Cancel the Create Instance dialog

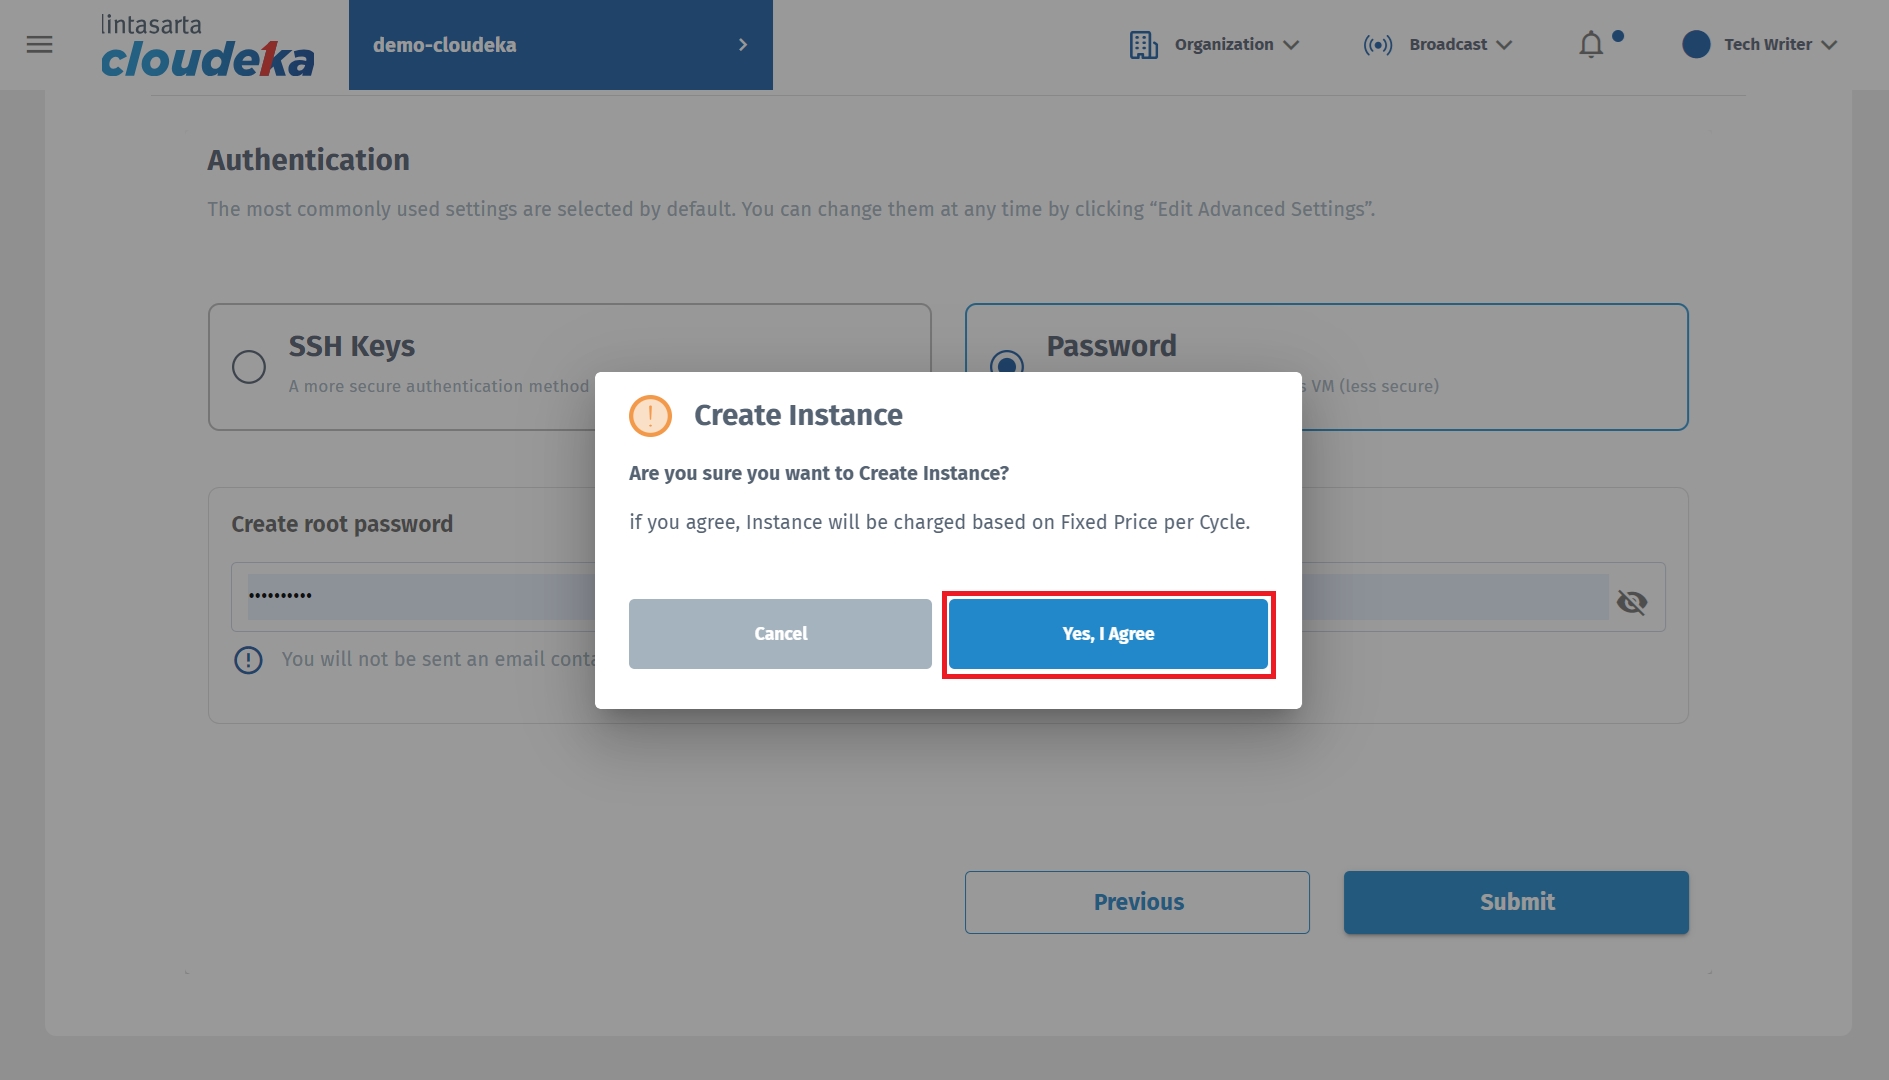click(x=780, y=634)
